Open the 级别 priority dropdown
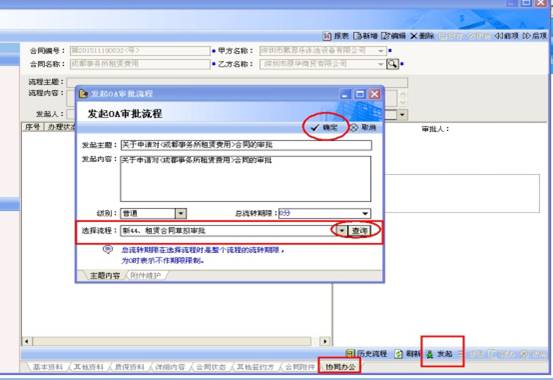Screen dimensions: 553x380 [181, 213]
